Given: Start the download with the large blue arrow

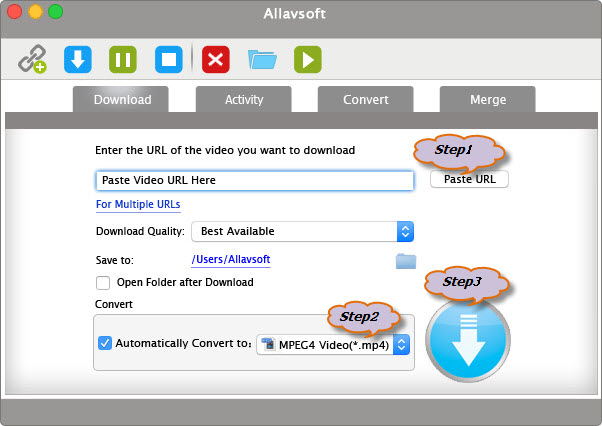Looking at the screenshot, I should 468,340.
